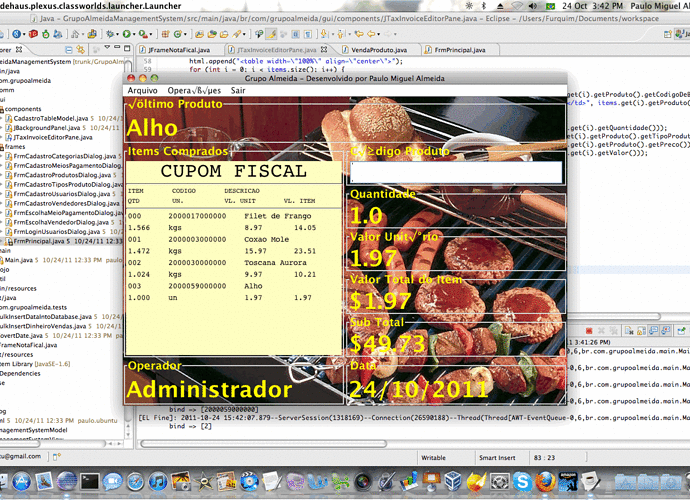Viewport: 690px width, 500px height.
Task: Launch Skype from the Dock
Action: [522, 481]
